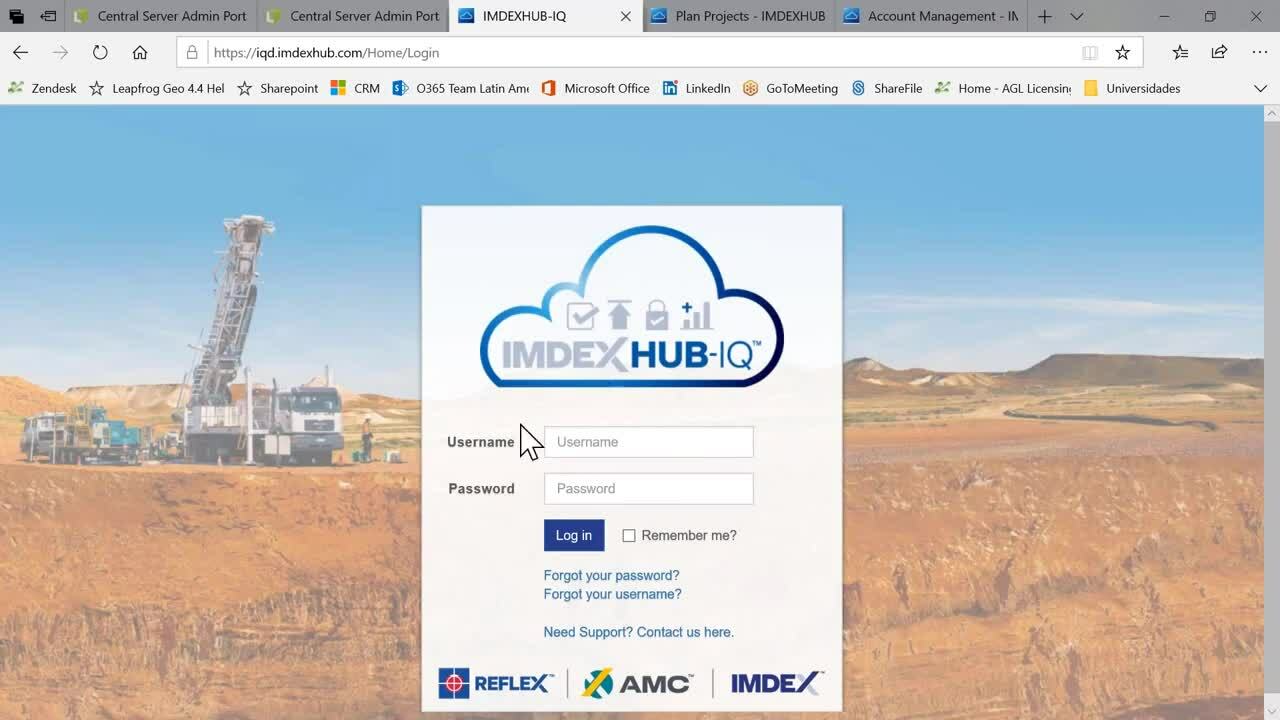The width and height of the screenshot is (1280, 720).
Task: Click the AMC logo
Action: (x=637, y=683)
